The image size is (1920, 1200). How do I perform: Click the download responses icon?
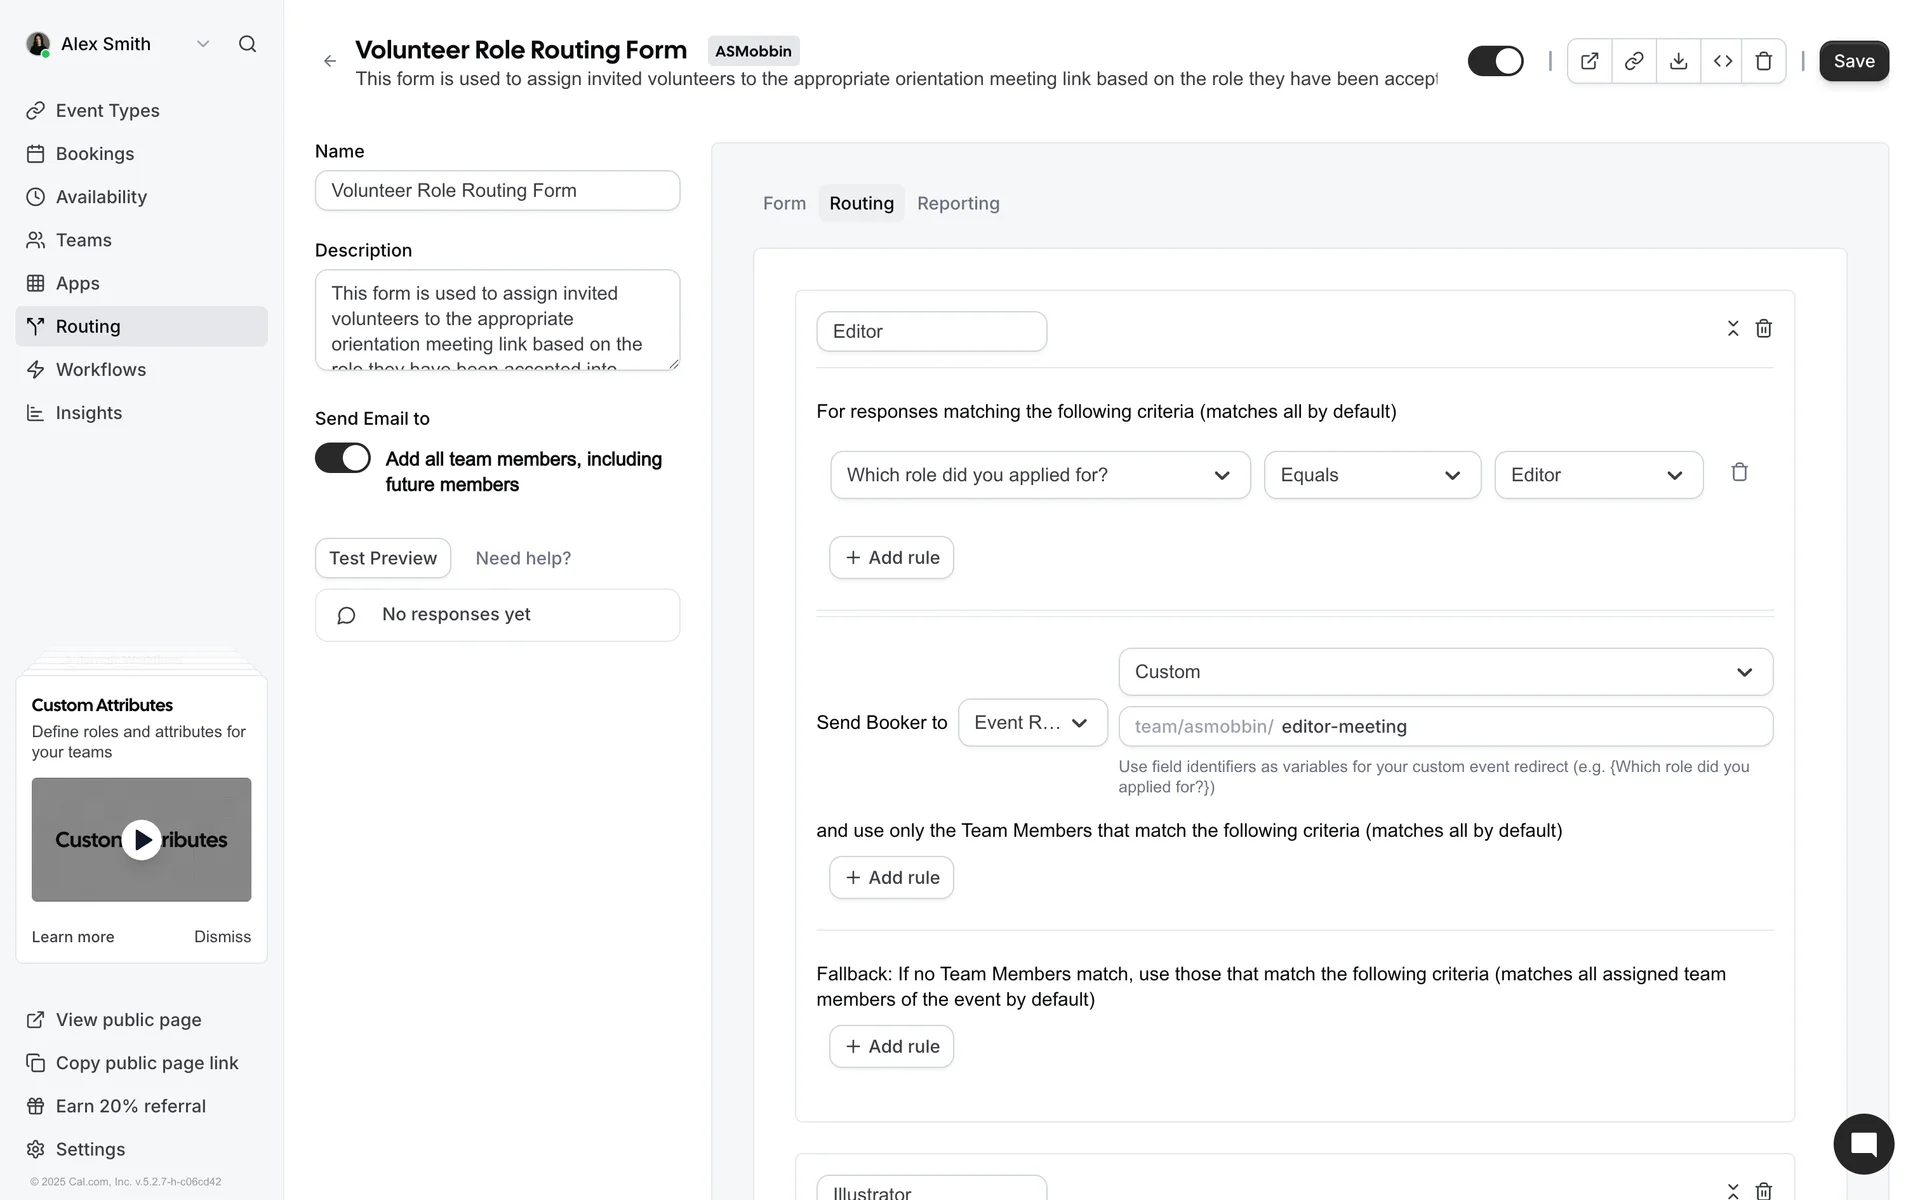click(x=1678, y=61)
